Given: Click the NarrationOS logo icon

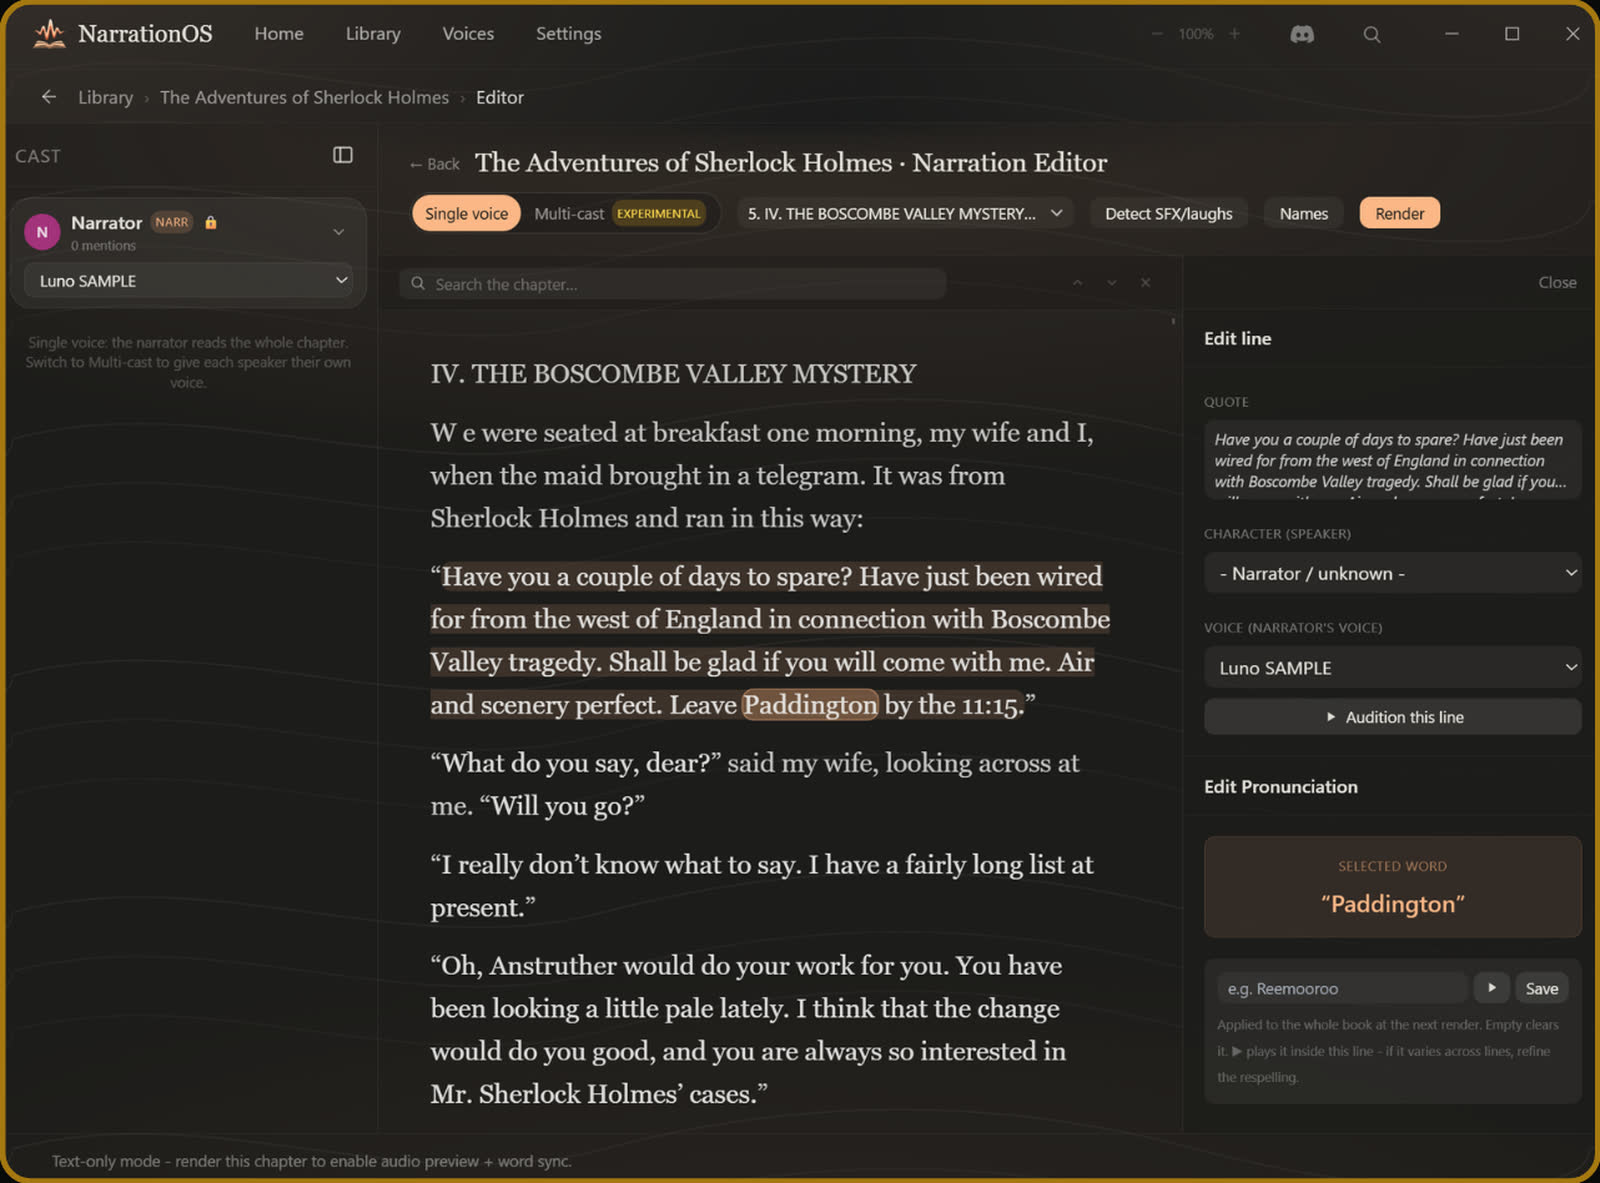Looking at the screenshot, I should click(49, 34).
